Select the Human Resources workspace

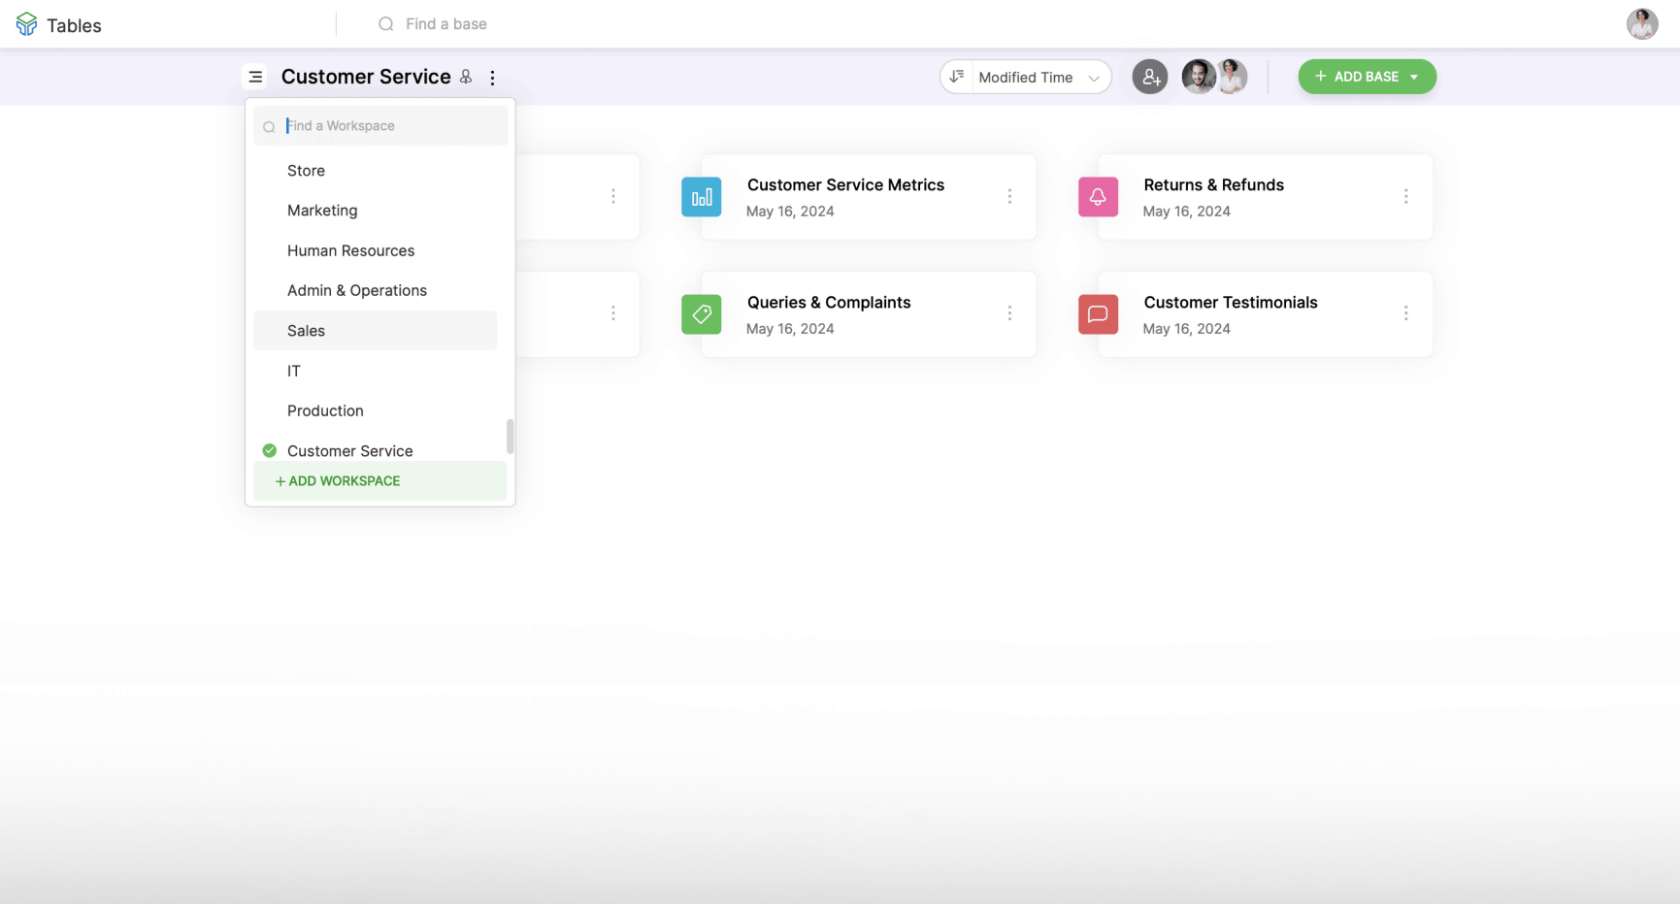(x=375, y=251)
